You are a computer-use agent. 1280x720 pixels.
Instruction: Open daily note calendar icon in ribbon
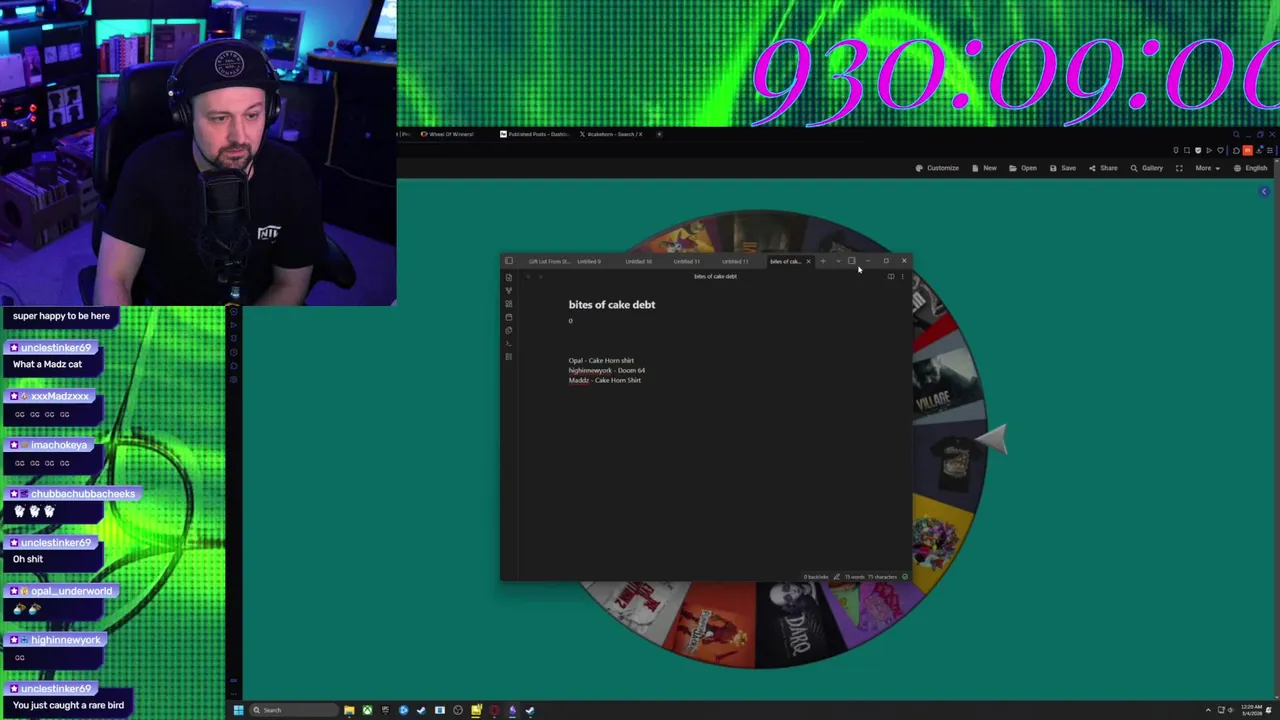[508, 317]
